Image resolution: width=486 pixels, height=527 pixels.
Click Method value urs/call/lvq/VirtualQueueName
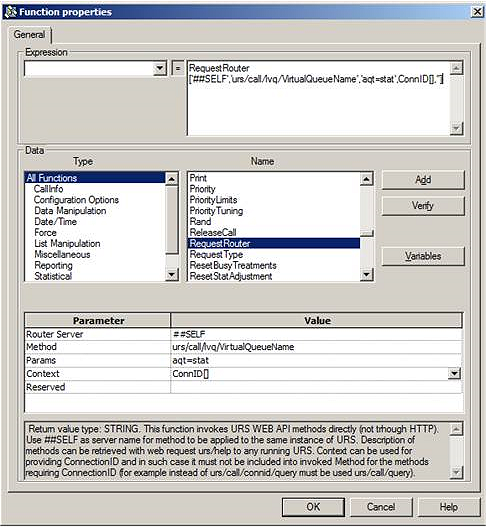click(x=316, y=347)
